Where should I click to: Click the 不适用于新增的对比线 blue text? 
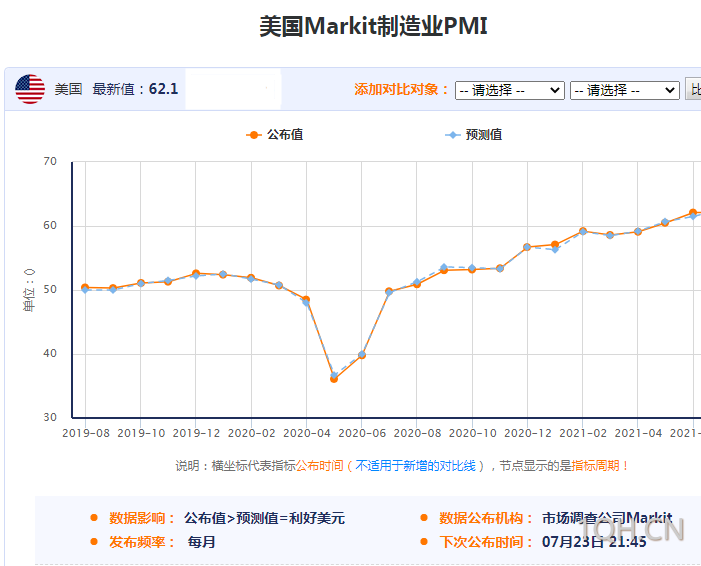pos(415,466)
